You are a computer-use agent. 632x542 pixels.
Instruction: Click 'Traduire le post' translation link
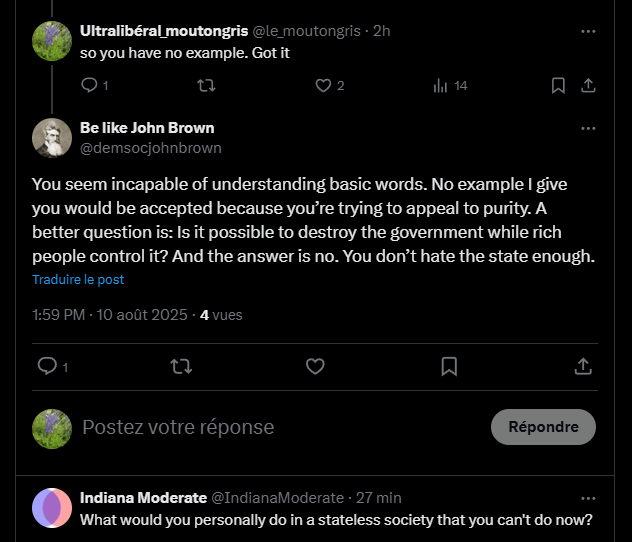coord(78,279)
